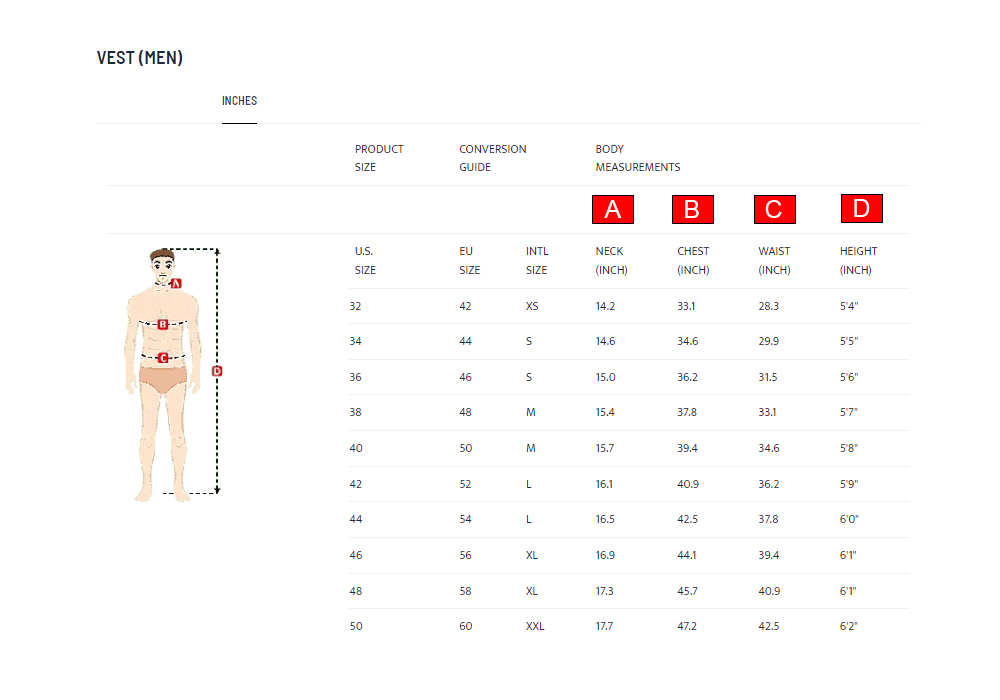Click the XS international size cell
The image size is (1000, 700).
(x=532, y=306)
